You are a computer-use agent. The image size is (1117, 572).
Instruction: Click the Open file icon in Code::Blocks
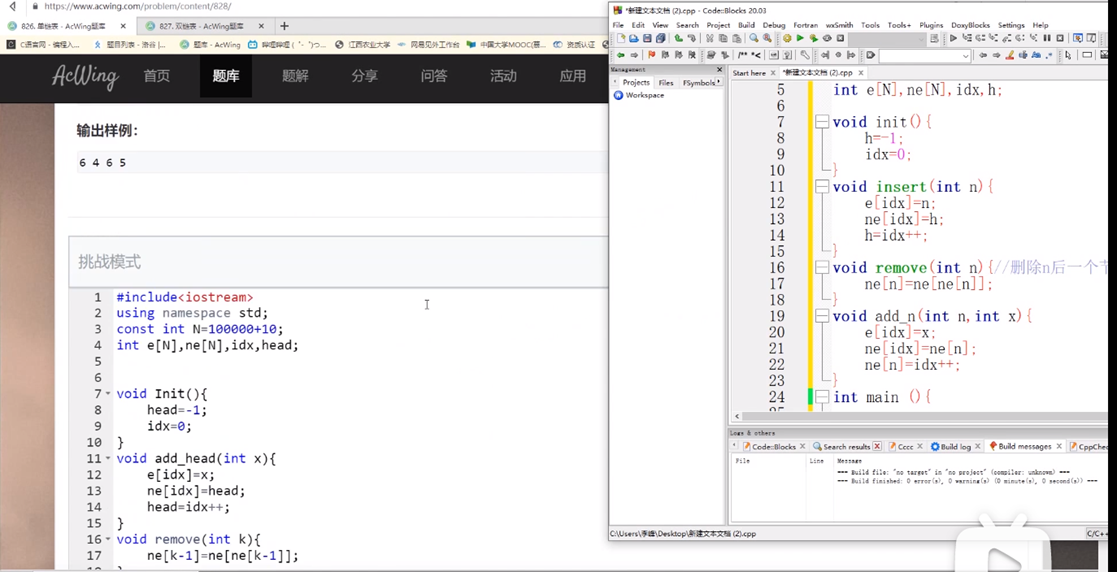click(634, 38)
